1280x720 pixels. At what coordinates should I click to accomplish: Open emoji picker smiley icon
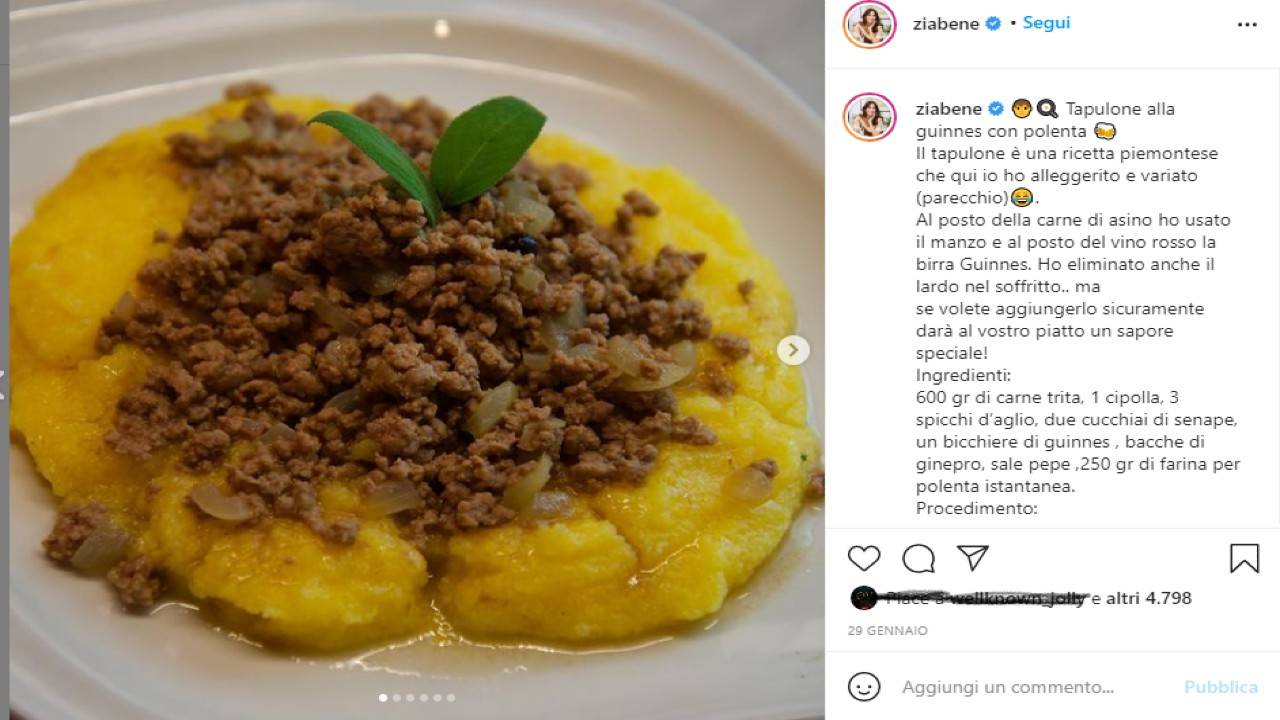pos(864,687)
